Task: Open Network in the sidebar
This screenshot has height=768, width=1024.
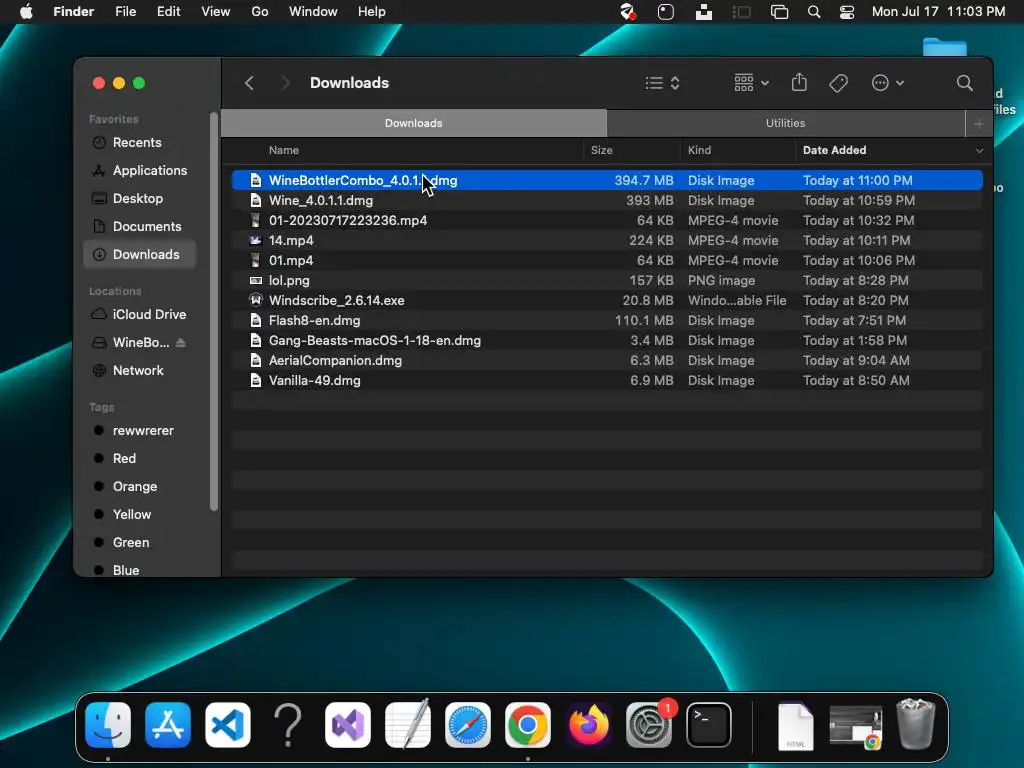Action: (138, 370)
